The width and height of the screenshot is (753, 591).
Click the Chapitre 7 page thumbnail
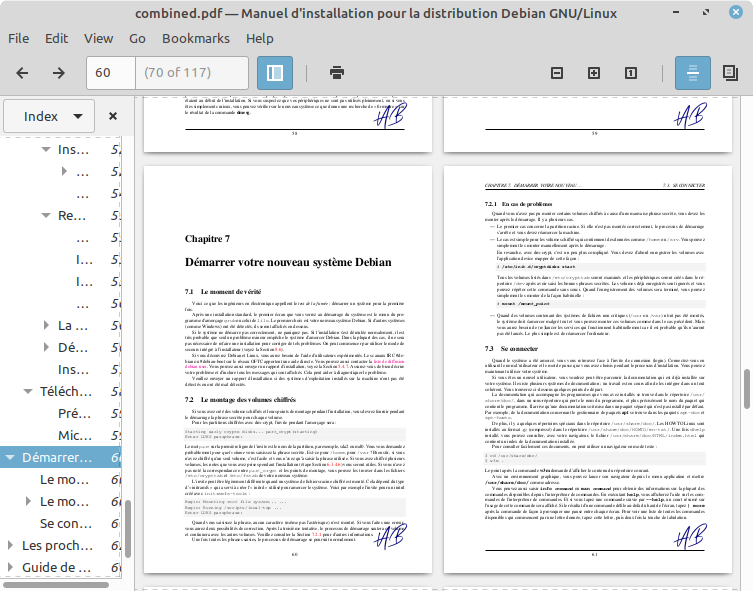(288, 370)
